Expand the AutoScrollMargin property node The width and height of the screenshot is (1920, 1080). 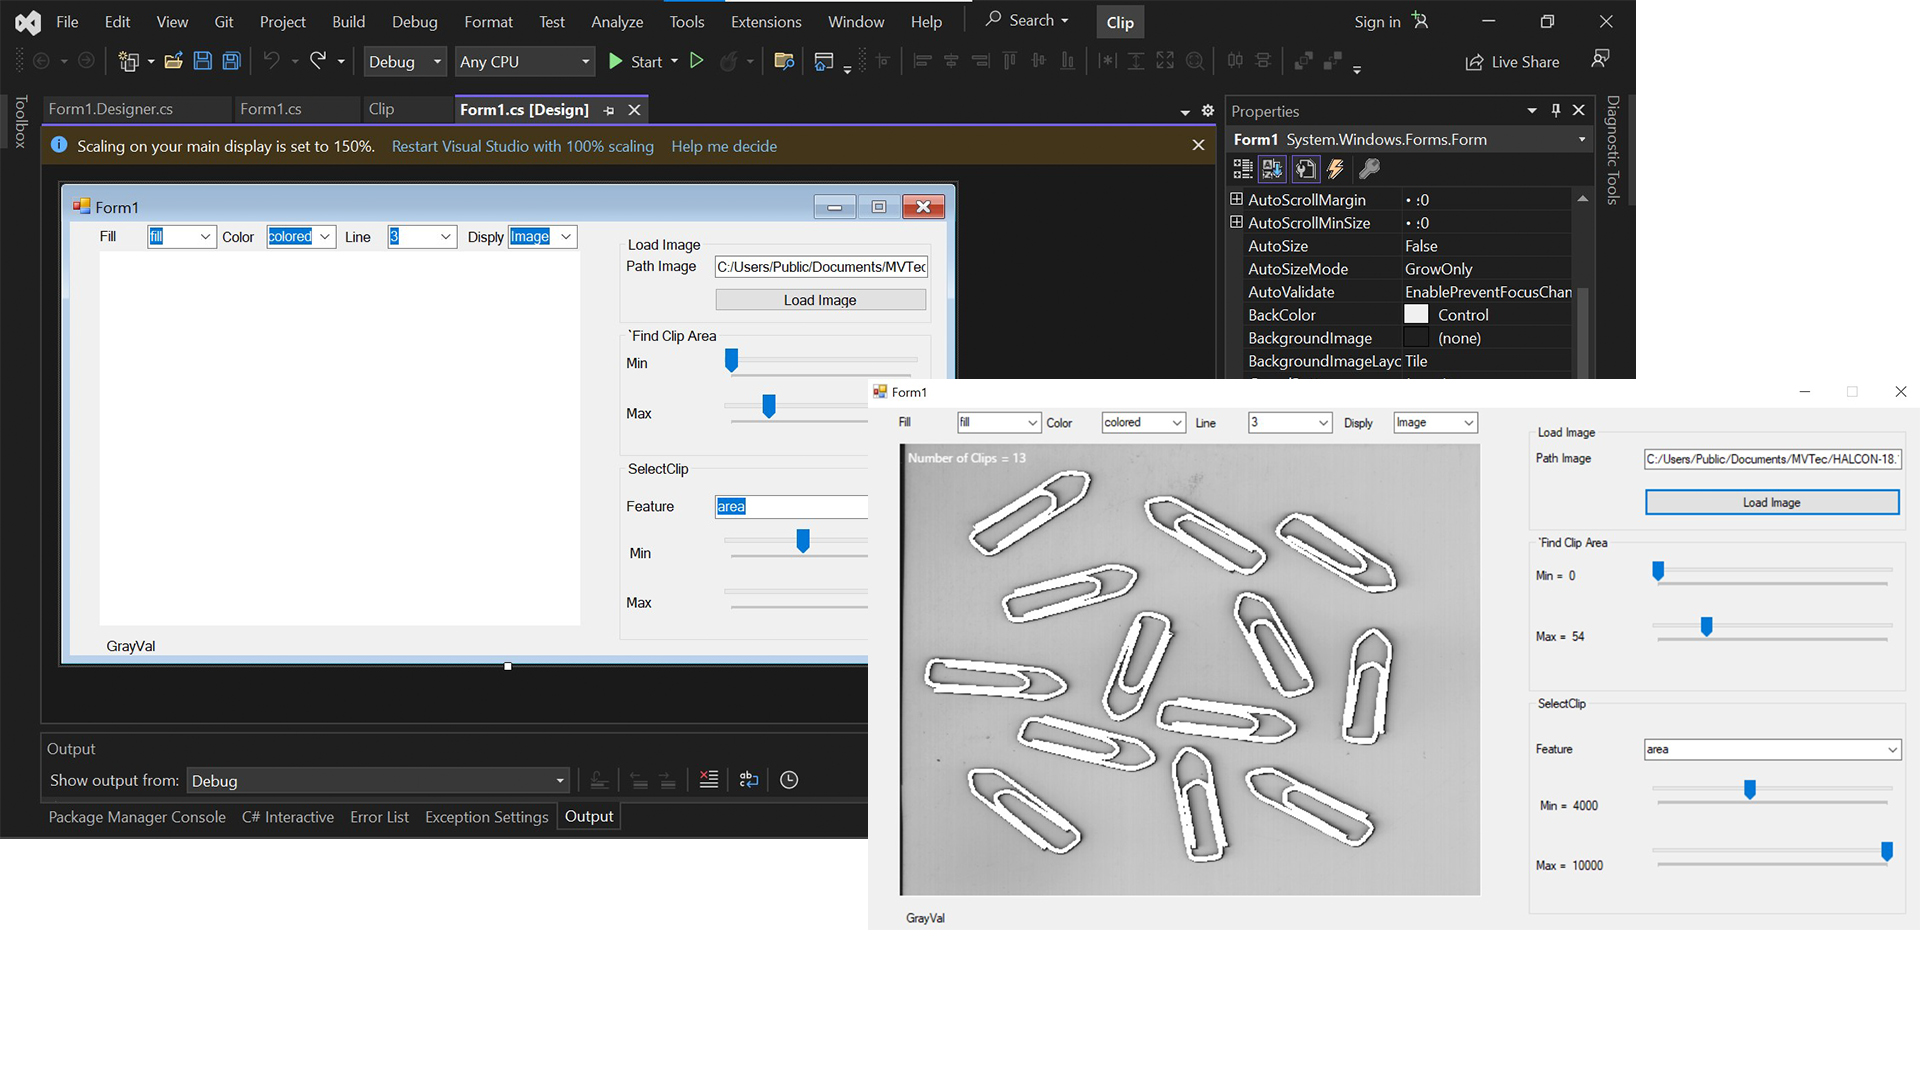(1236, 199)
